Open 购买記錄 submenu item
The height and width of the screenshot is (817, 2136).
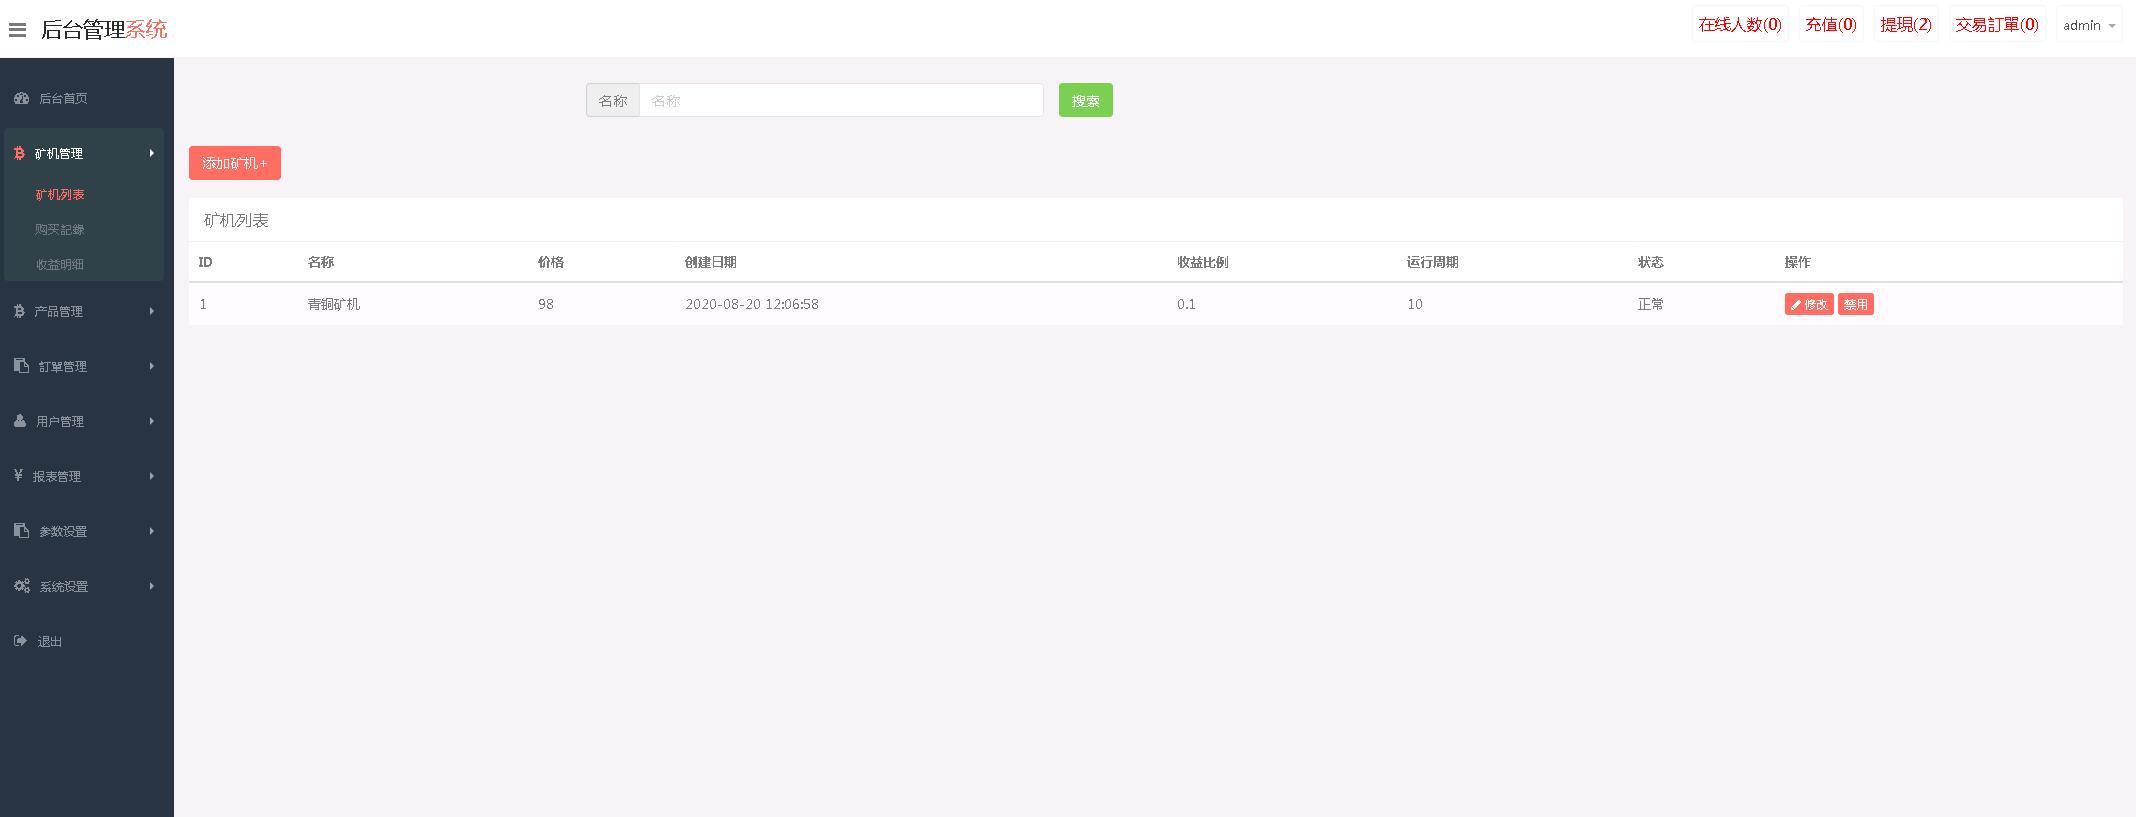pyautogui.click(x=60, y=230)
